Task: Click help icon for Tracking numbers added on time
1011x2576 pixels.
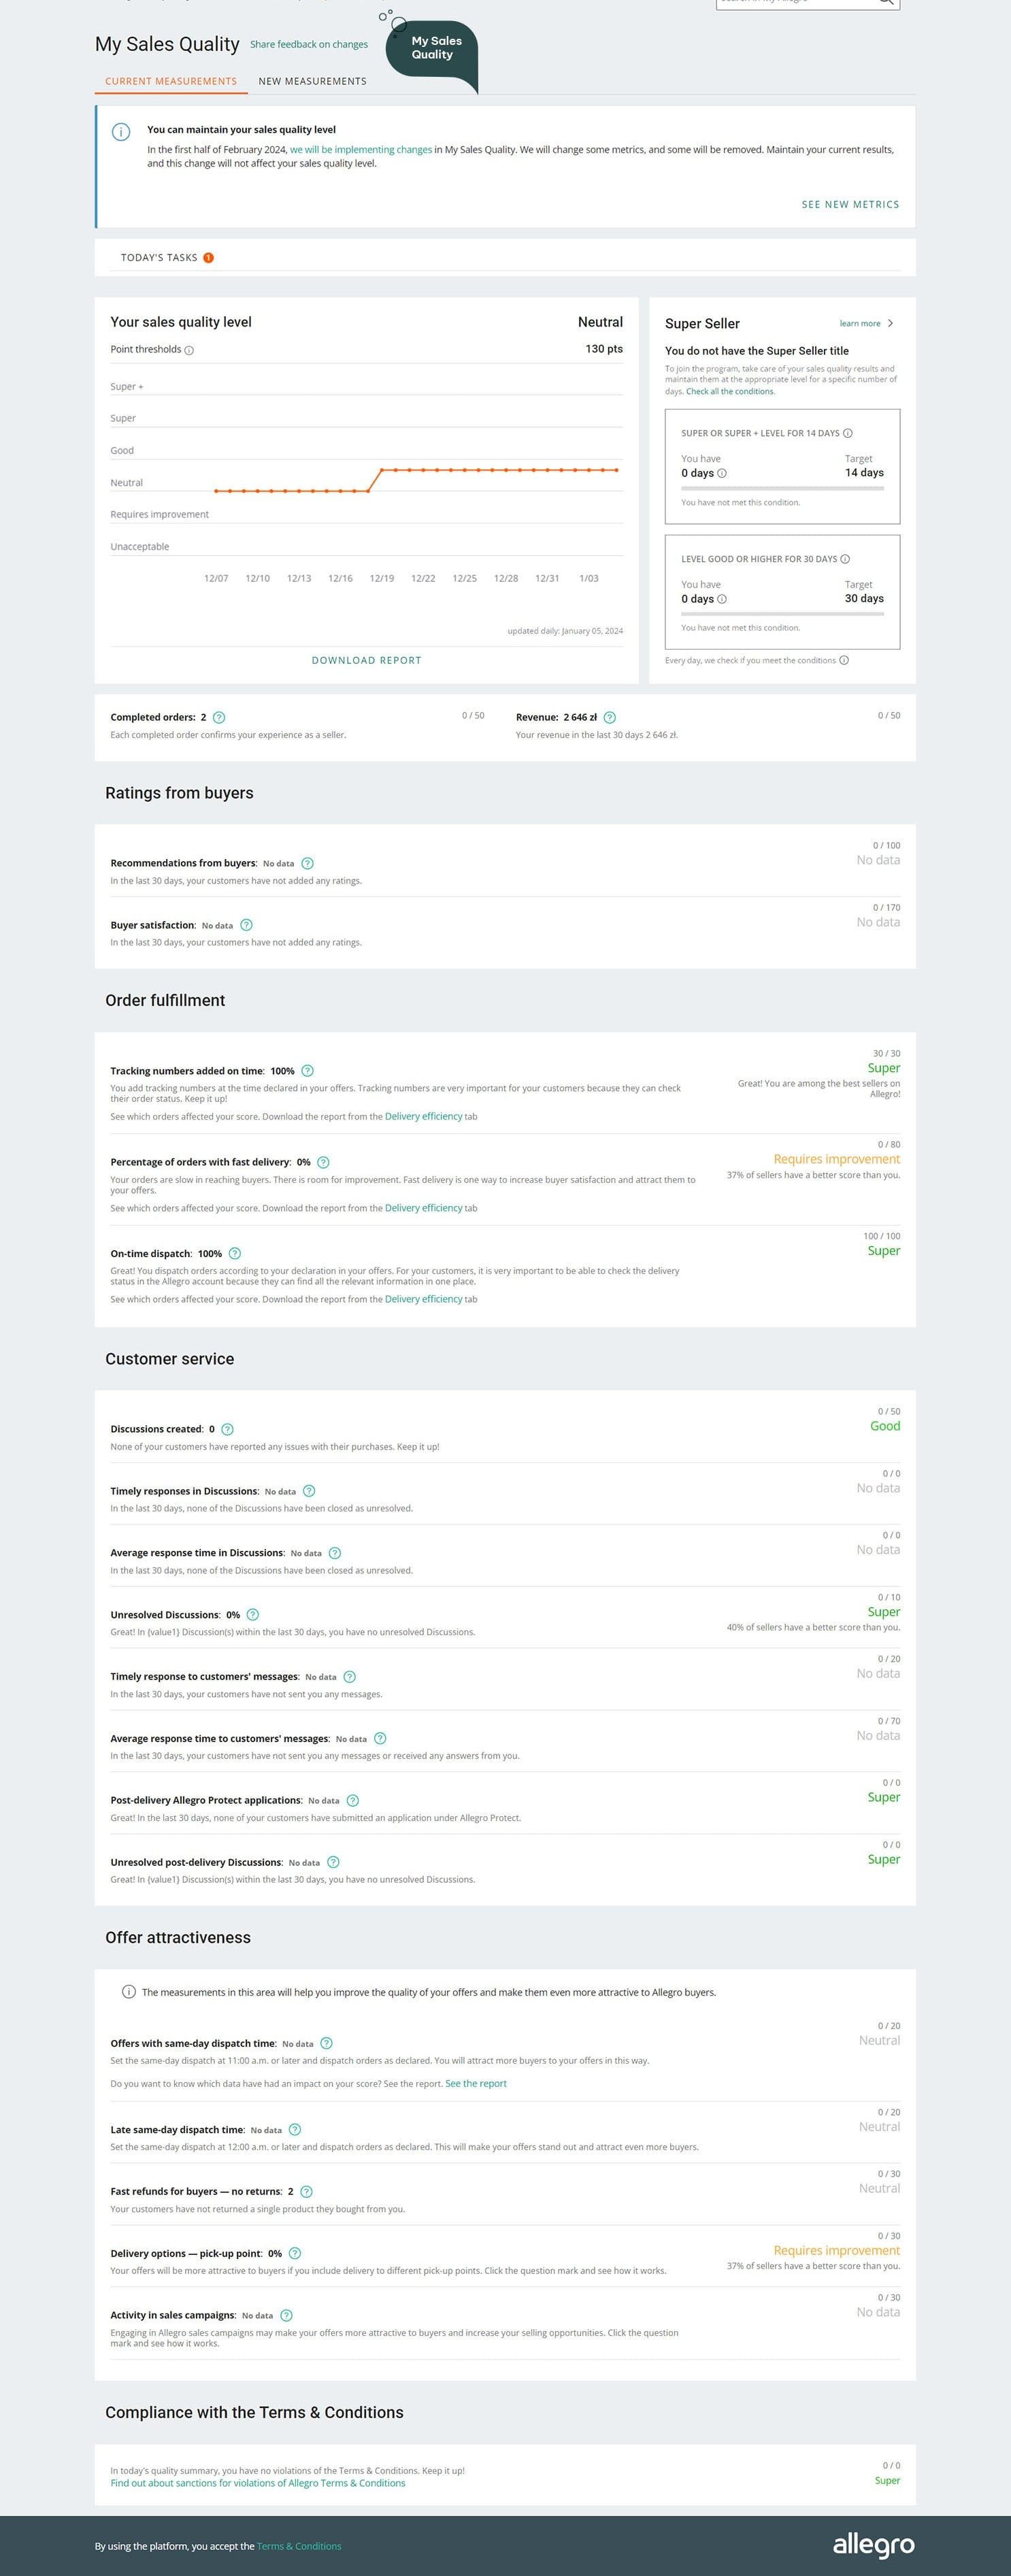Action: 308,1070
